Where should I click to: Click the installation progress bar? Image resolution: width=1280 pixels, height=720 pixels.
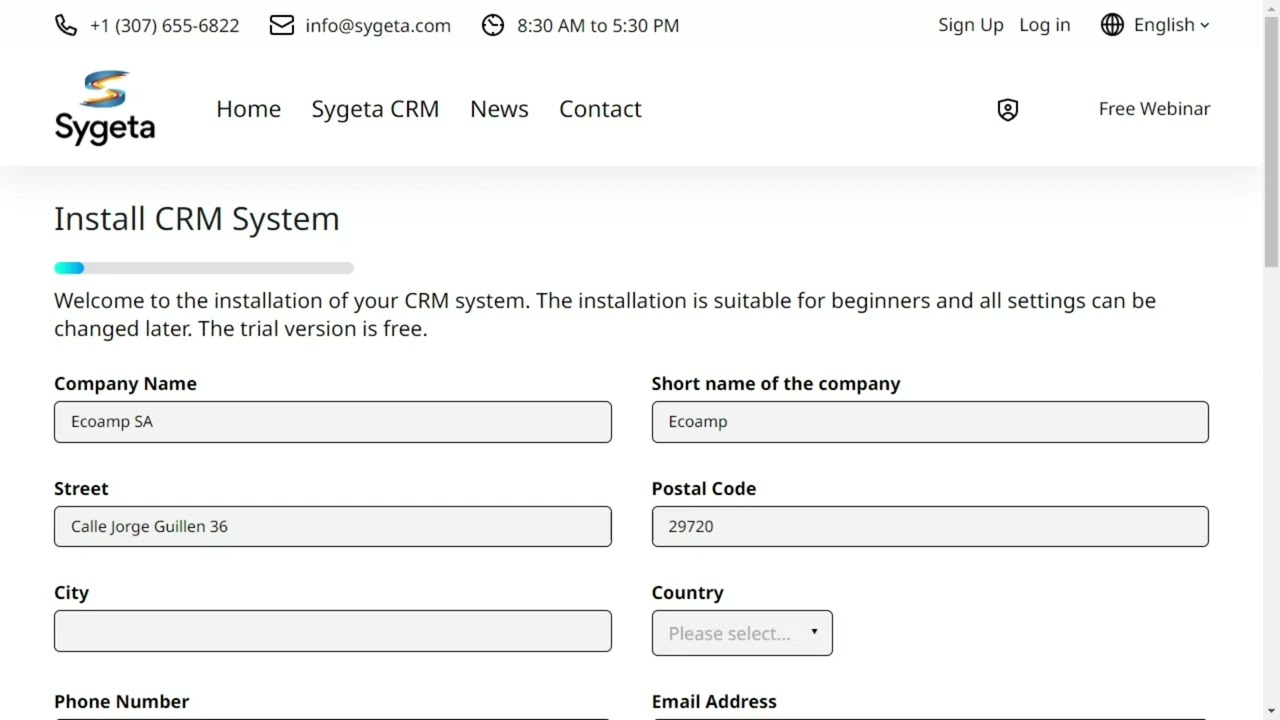pyautogui.click(x=204, y=268)
